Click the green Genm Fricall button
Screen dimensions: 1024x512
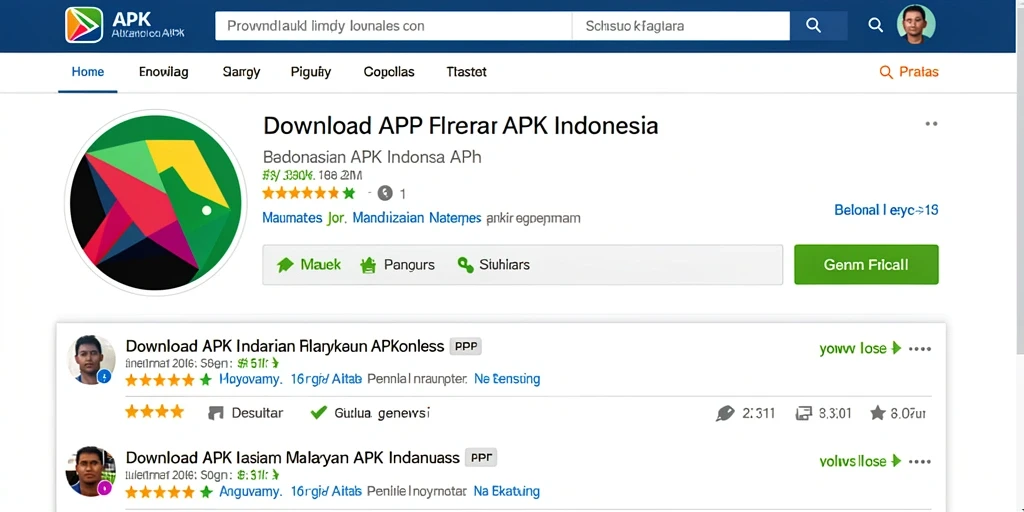coord(866,264)
